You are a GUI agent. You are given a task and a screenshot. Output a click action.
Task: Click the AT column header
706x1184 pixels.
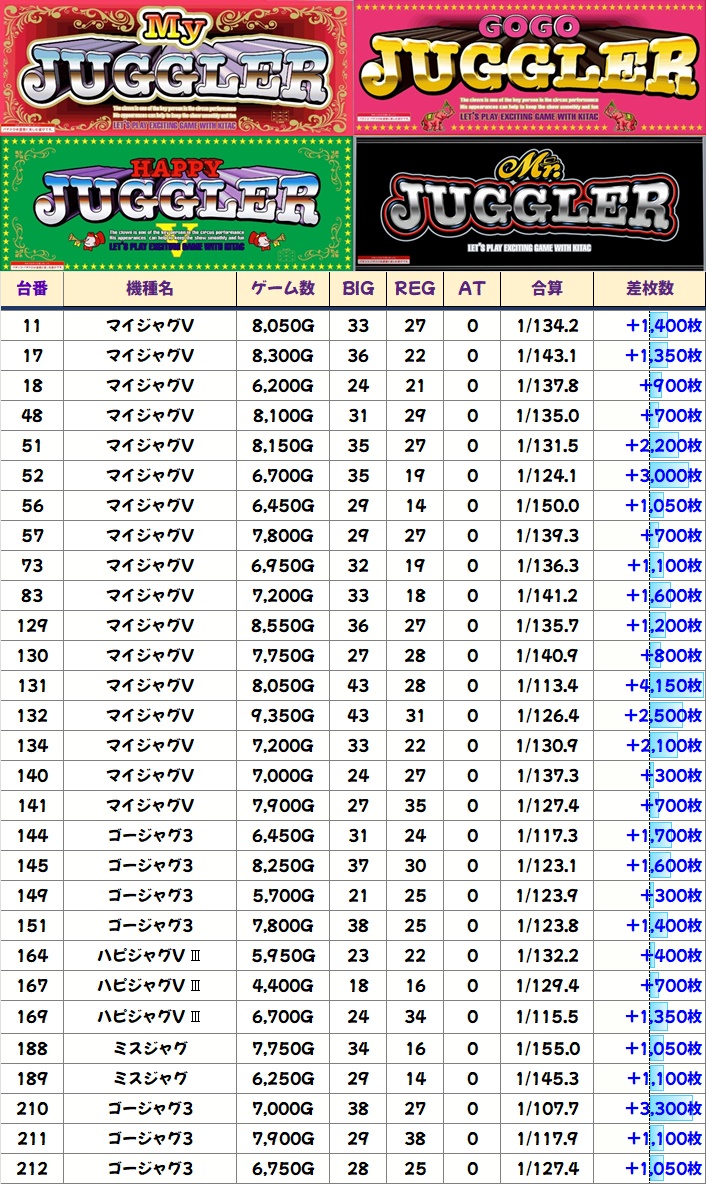tap(472, 288)
